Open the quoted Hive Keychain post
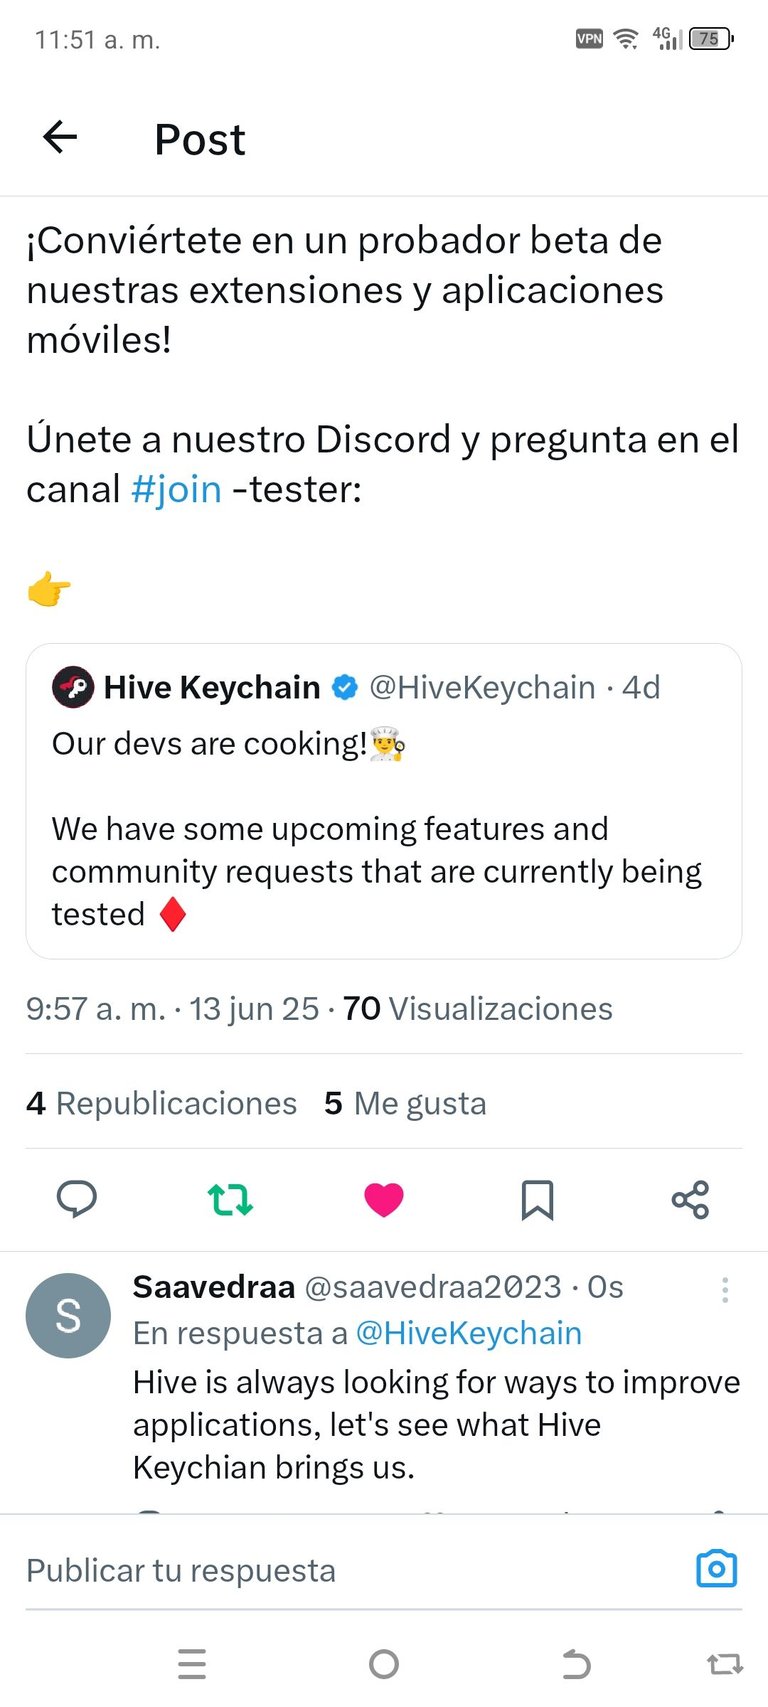Viewport: 768px width, 1707px height. point(384,801)
